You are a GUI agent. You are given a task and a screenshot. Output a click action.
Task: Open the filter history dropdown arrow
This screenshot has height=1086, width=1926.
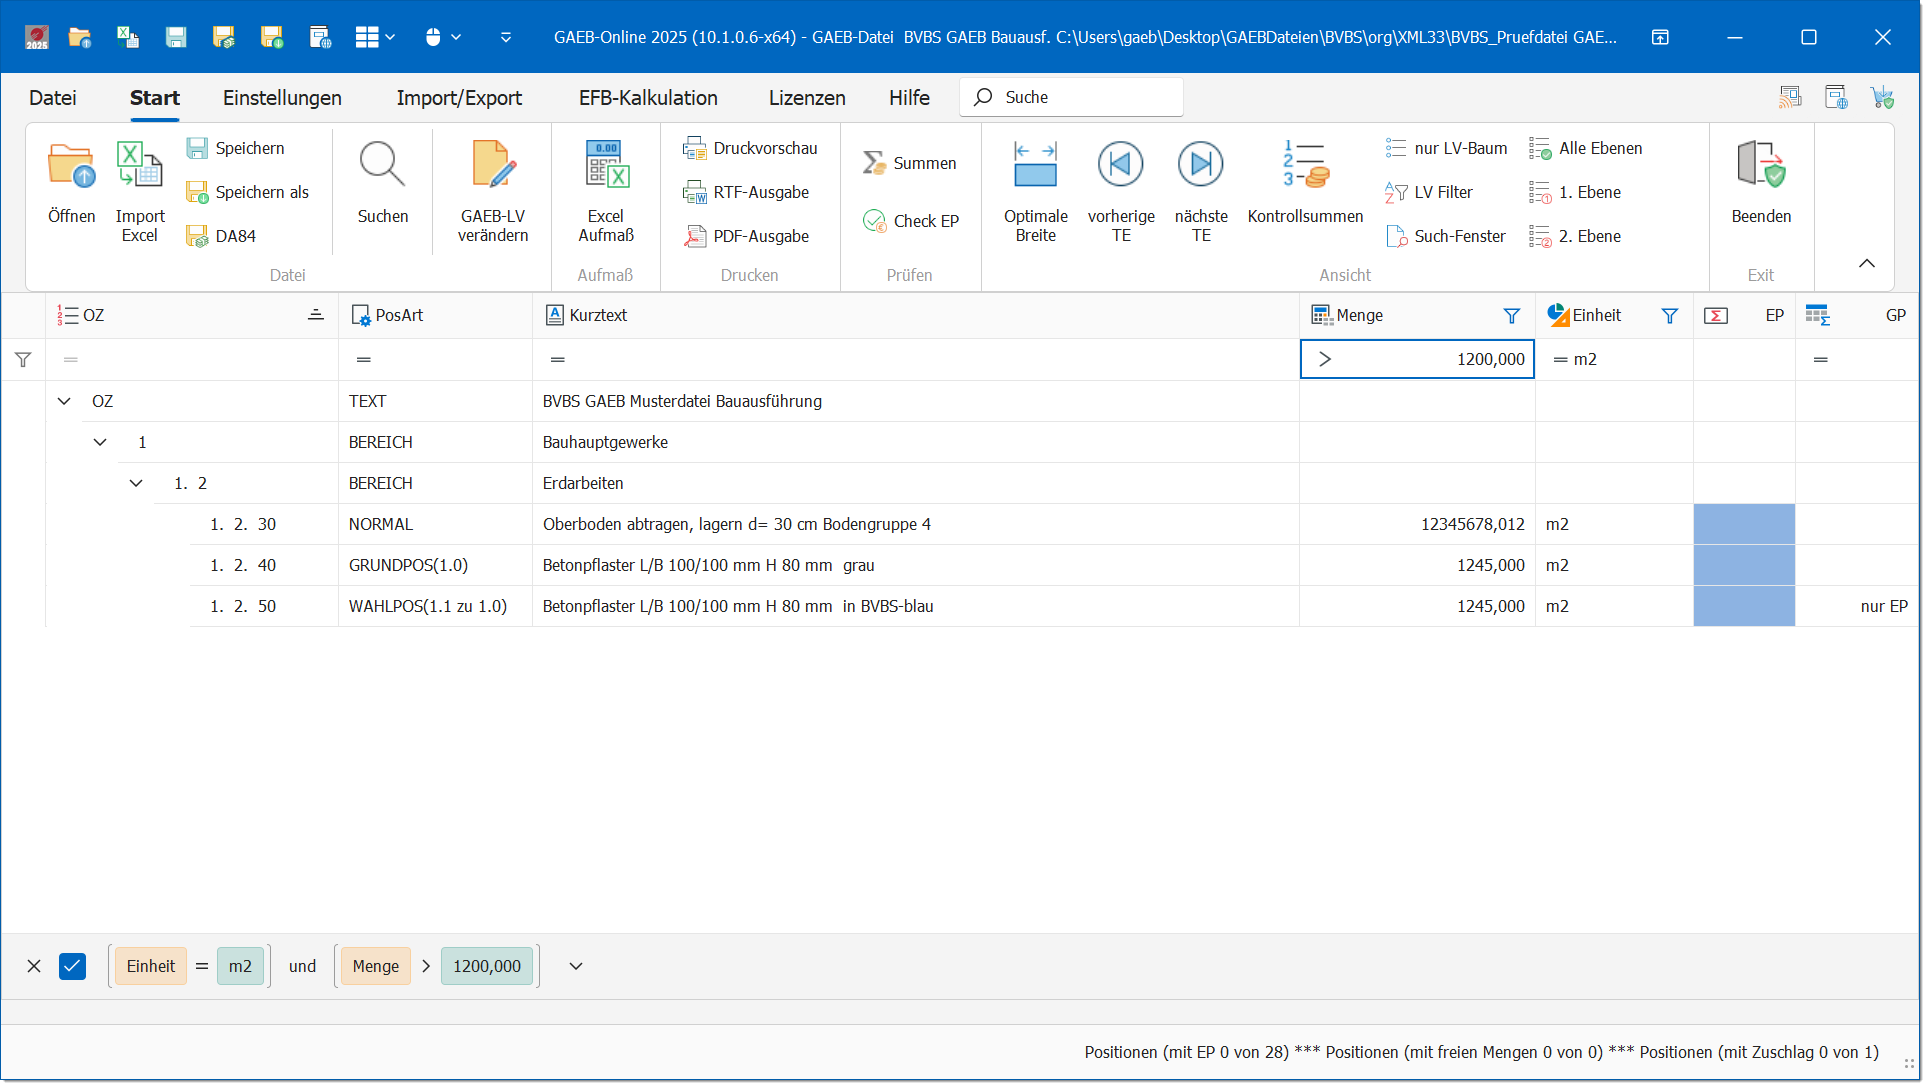pos(576,967)
